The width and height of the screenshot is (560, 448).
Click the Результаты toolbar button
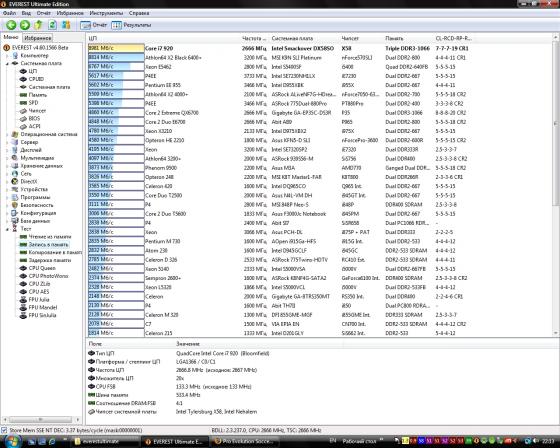(x=131, y=25)
